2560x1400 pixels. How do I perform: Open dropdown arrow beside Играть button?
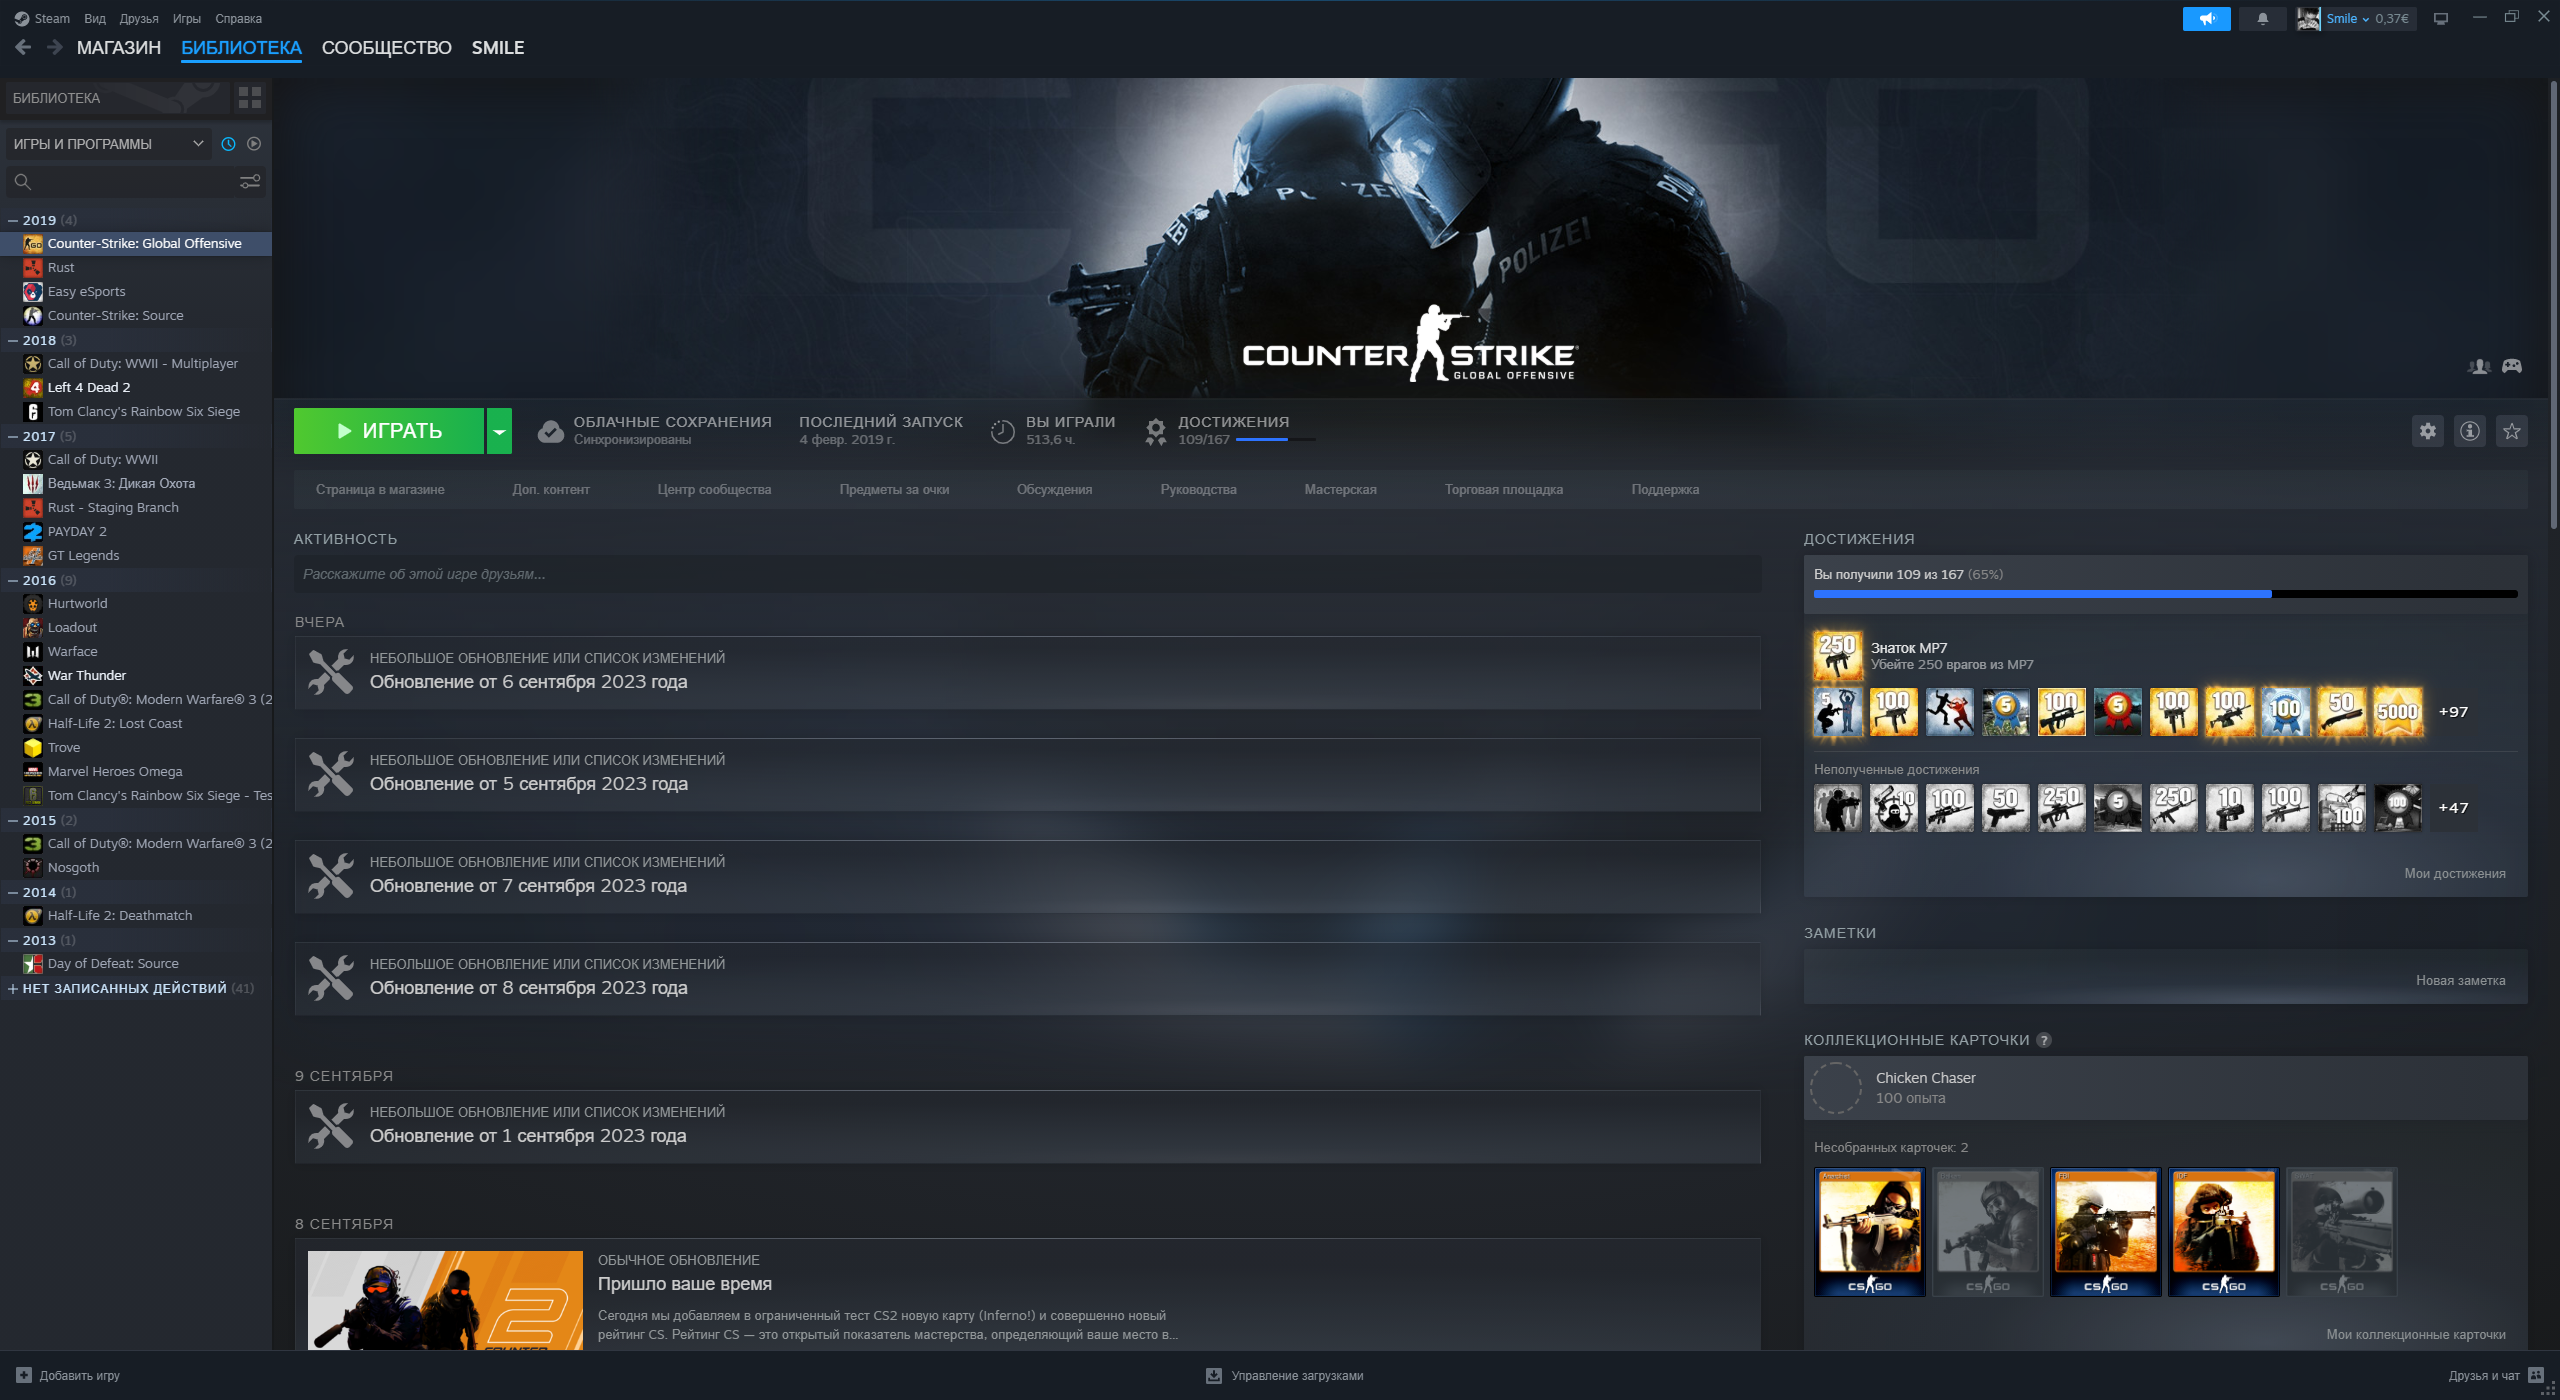499,431
